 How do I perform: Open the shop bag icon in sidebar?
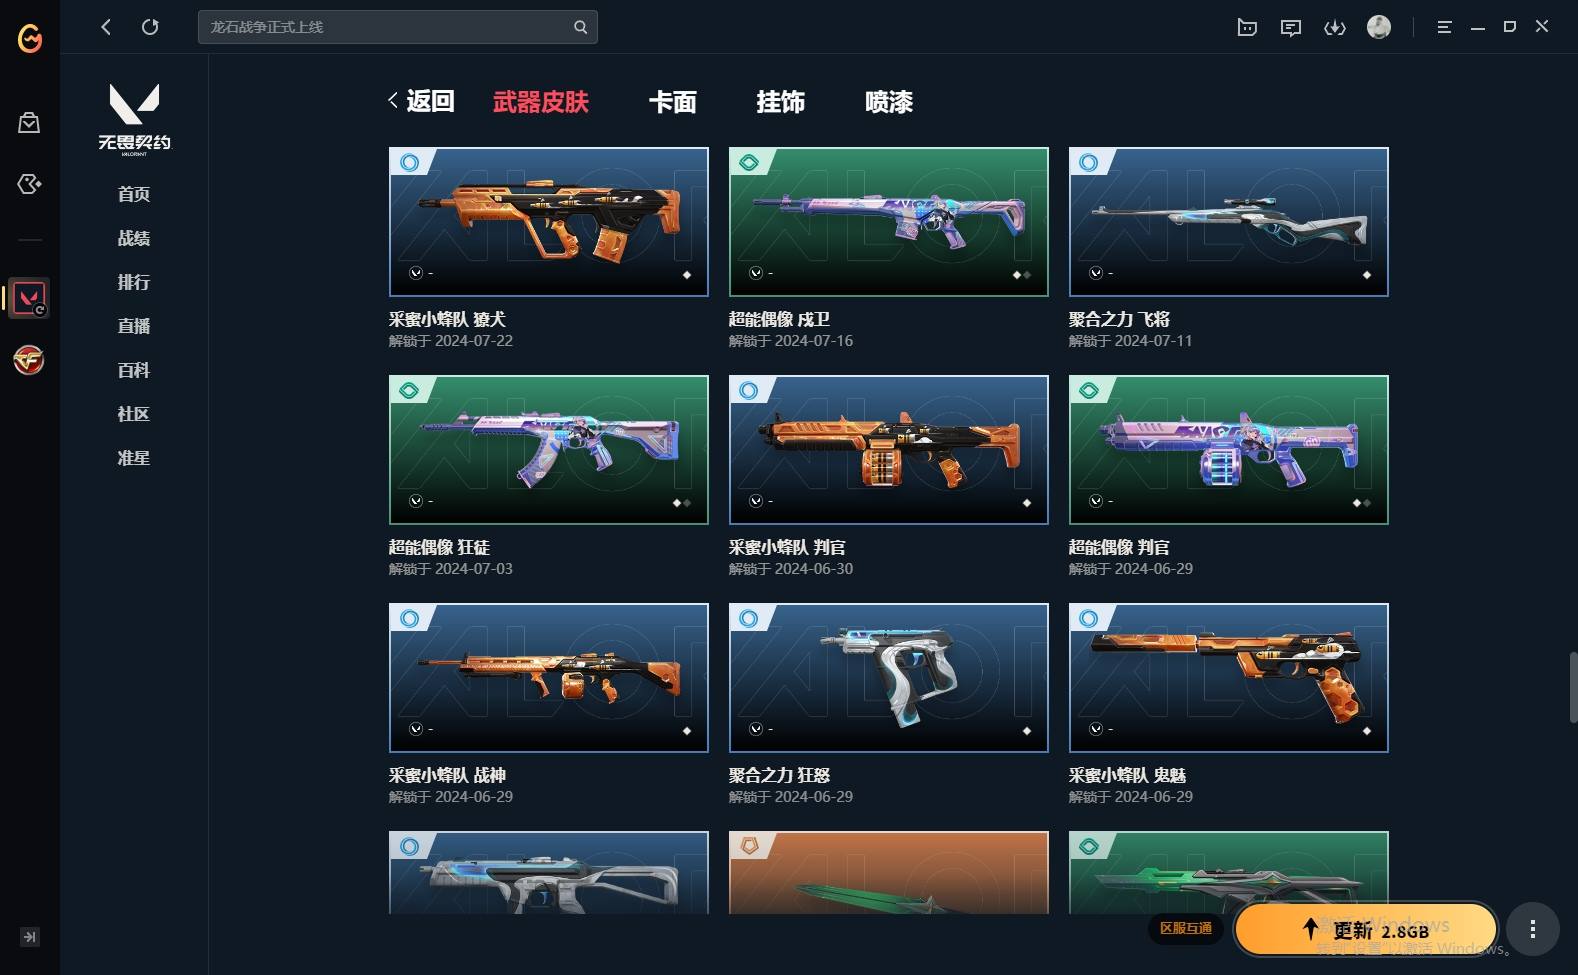tap(29, 123)
